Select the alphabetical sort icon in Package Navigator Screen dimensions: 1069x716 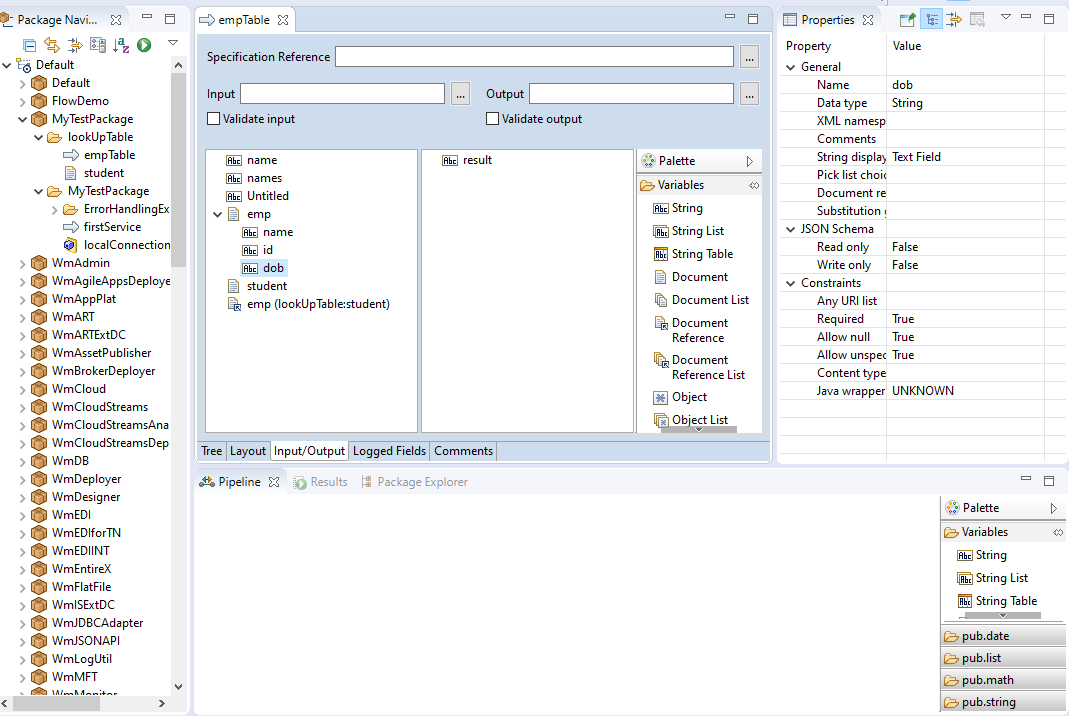pyautogui.click(x=122, y=44)
